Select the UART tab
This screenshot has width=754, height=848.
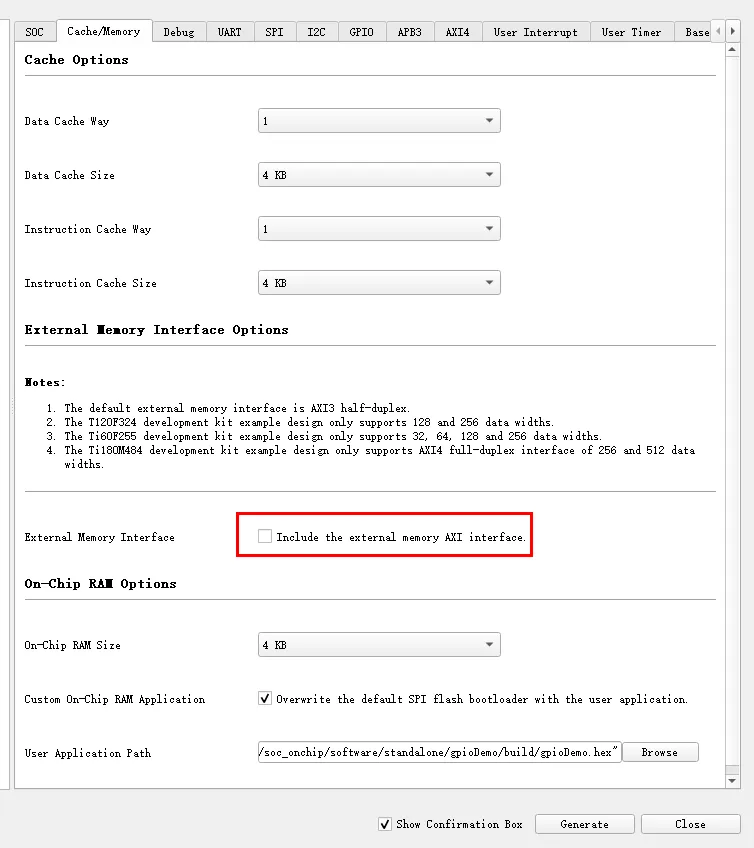pos(230,32)
